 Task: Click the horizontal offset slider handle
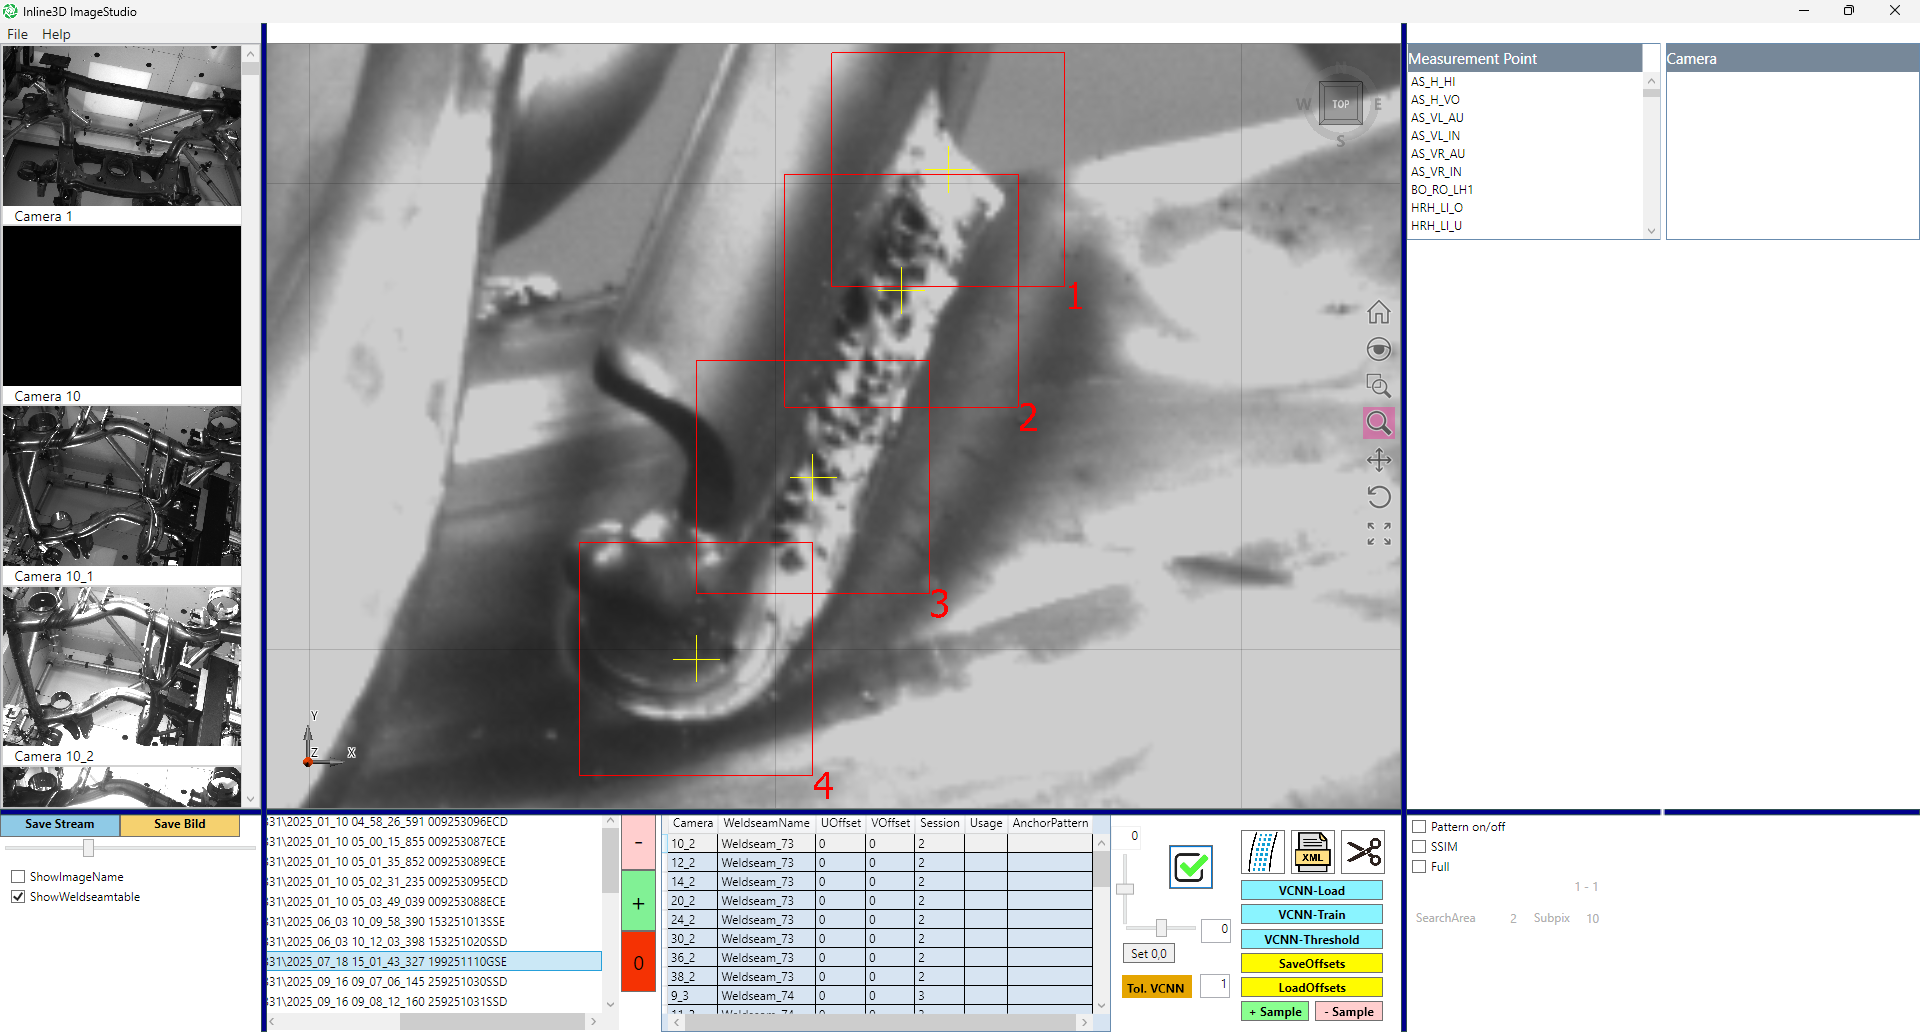[1161, 929]
